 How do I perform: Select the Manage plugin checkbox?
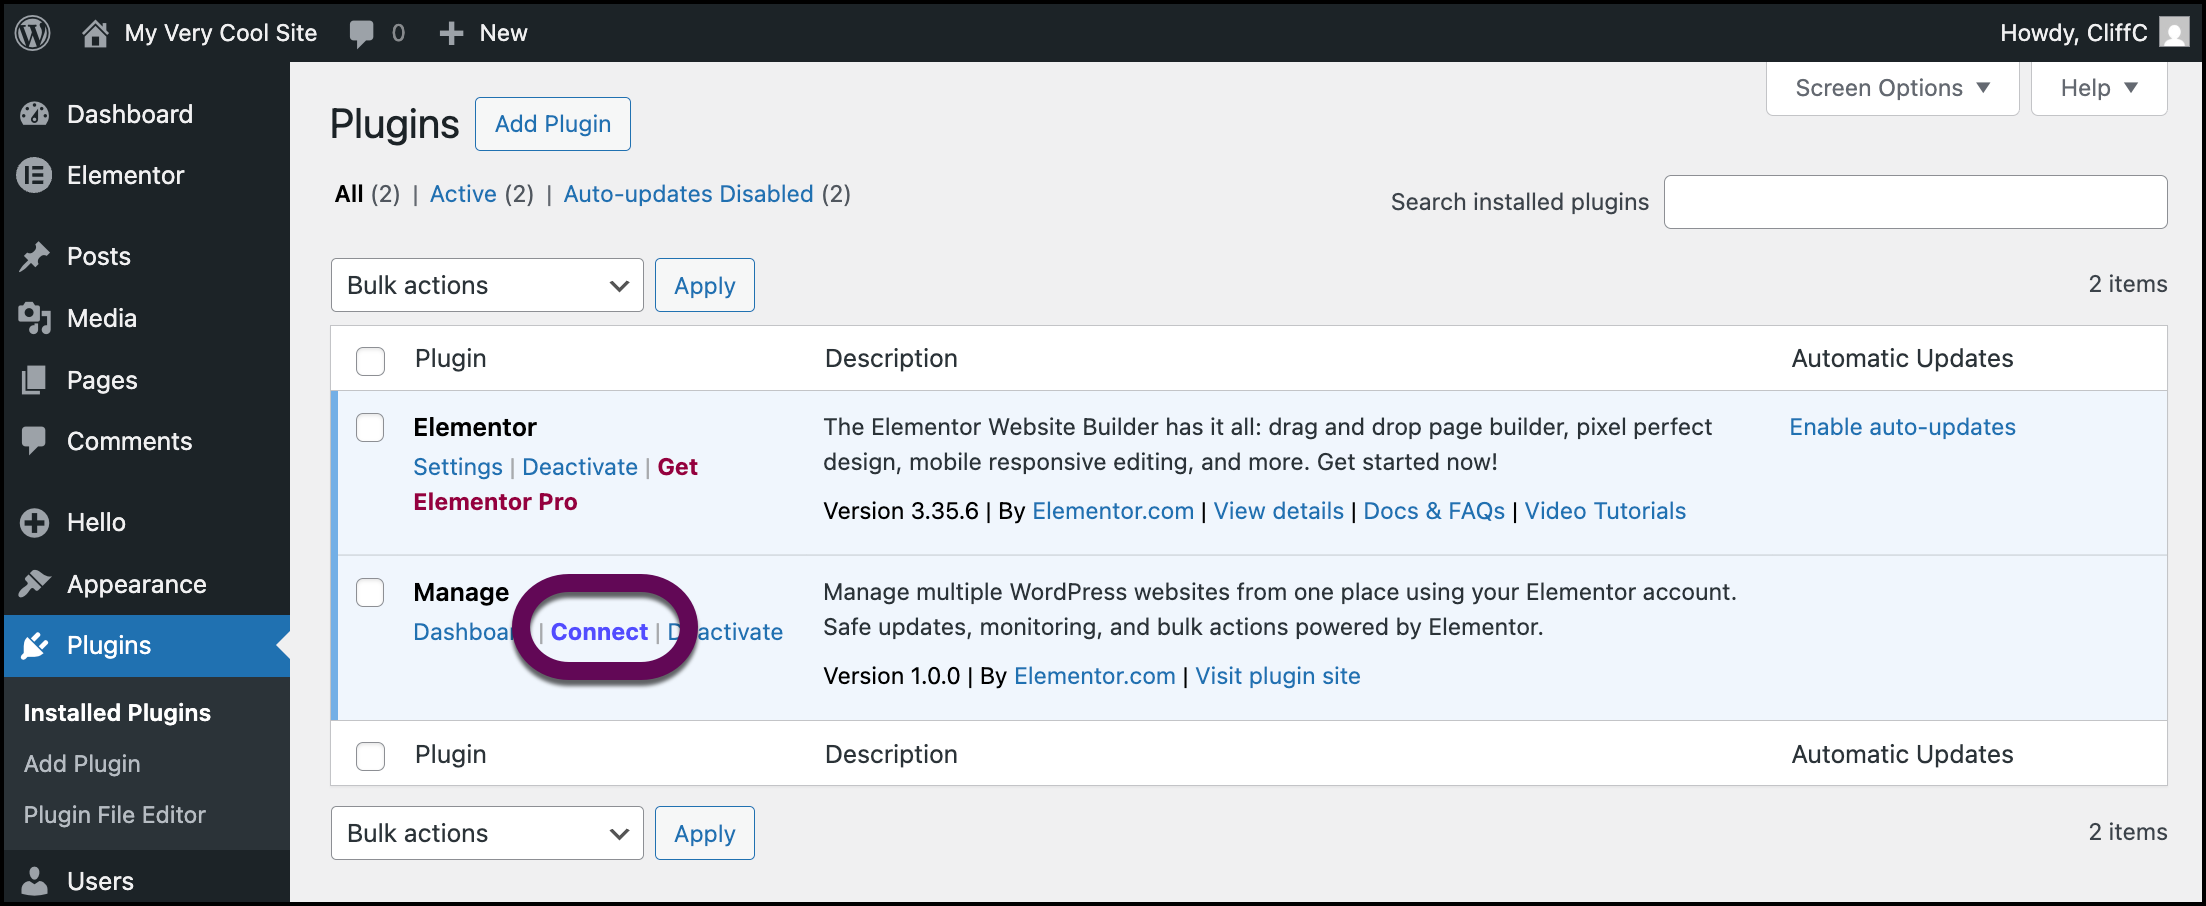pyautogui.click(x=370, y=592)
